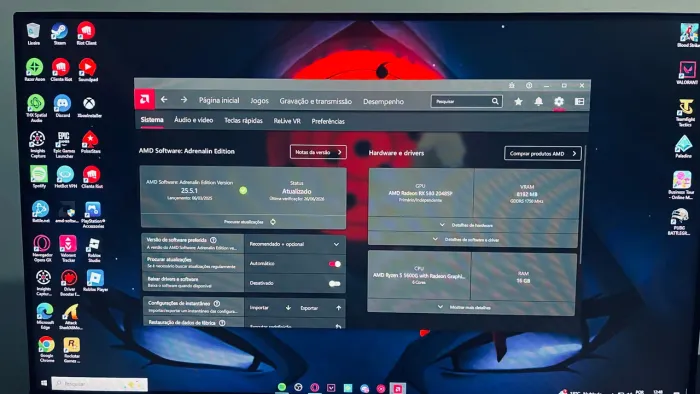Switch to the Teclas rápidas tab
Image resolution: width=700 pixels, height=394 pixels.
point(243,120)
